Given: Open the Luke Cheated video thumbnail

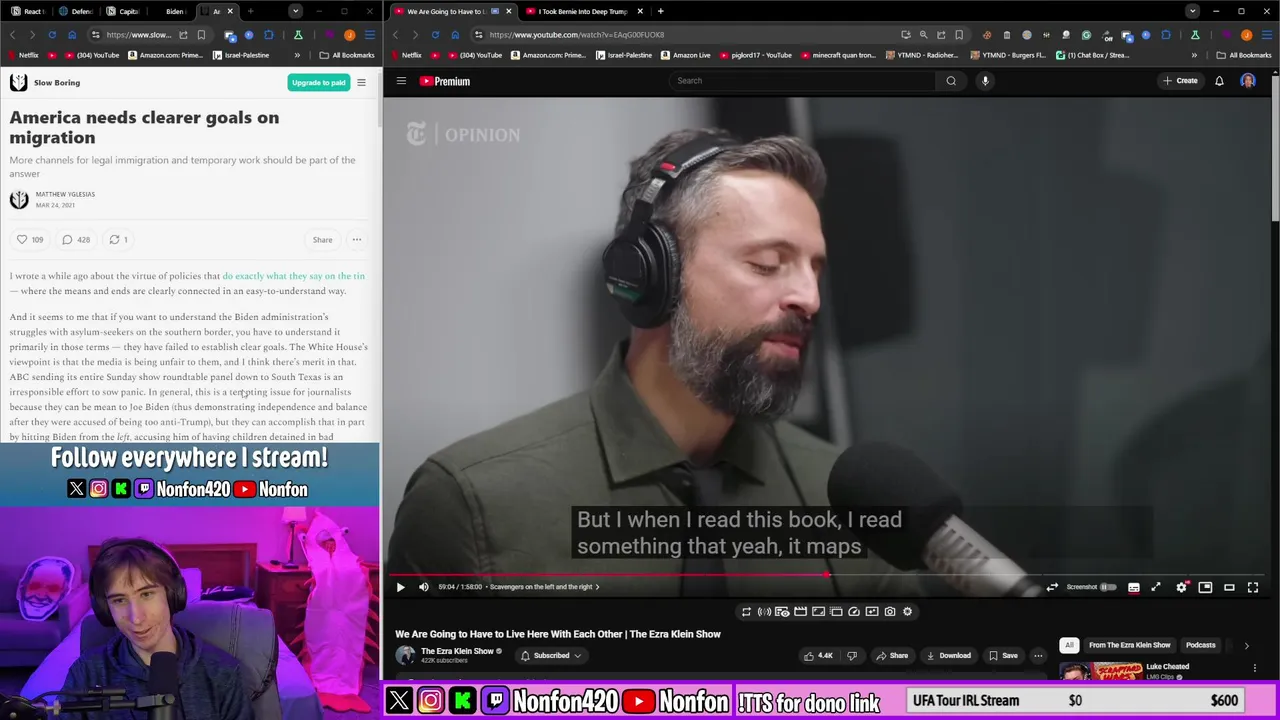Looking at the screenshot, I should 1100,670.
